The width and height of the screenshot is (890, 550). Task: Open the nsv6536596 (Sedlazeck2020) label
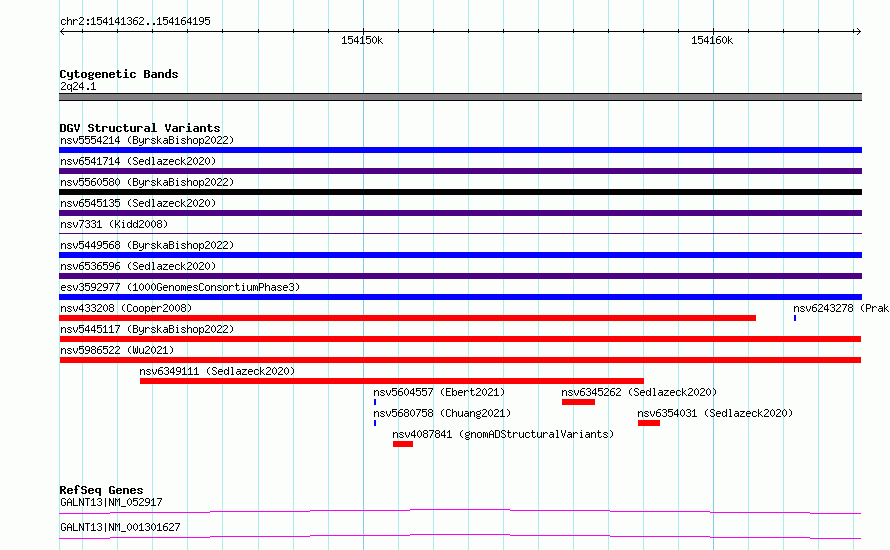coord(138,266)
